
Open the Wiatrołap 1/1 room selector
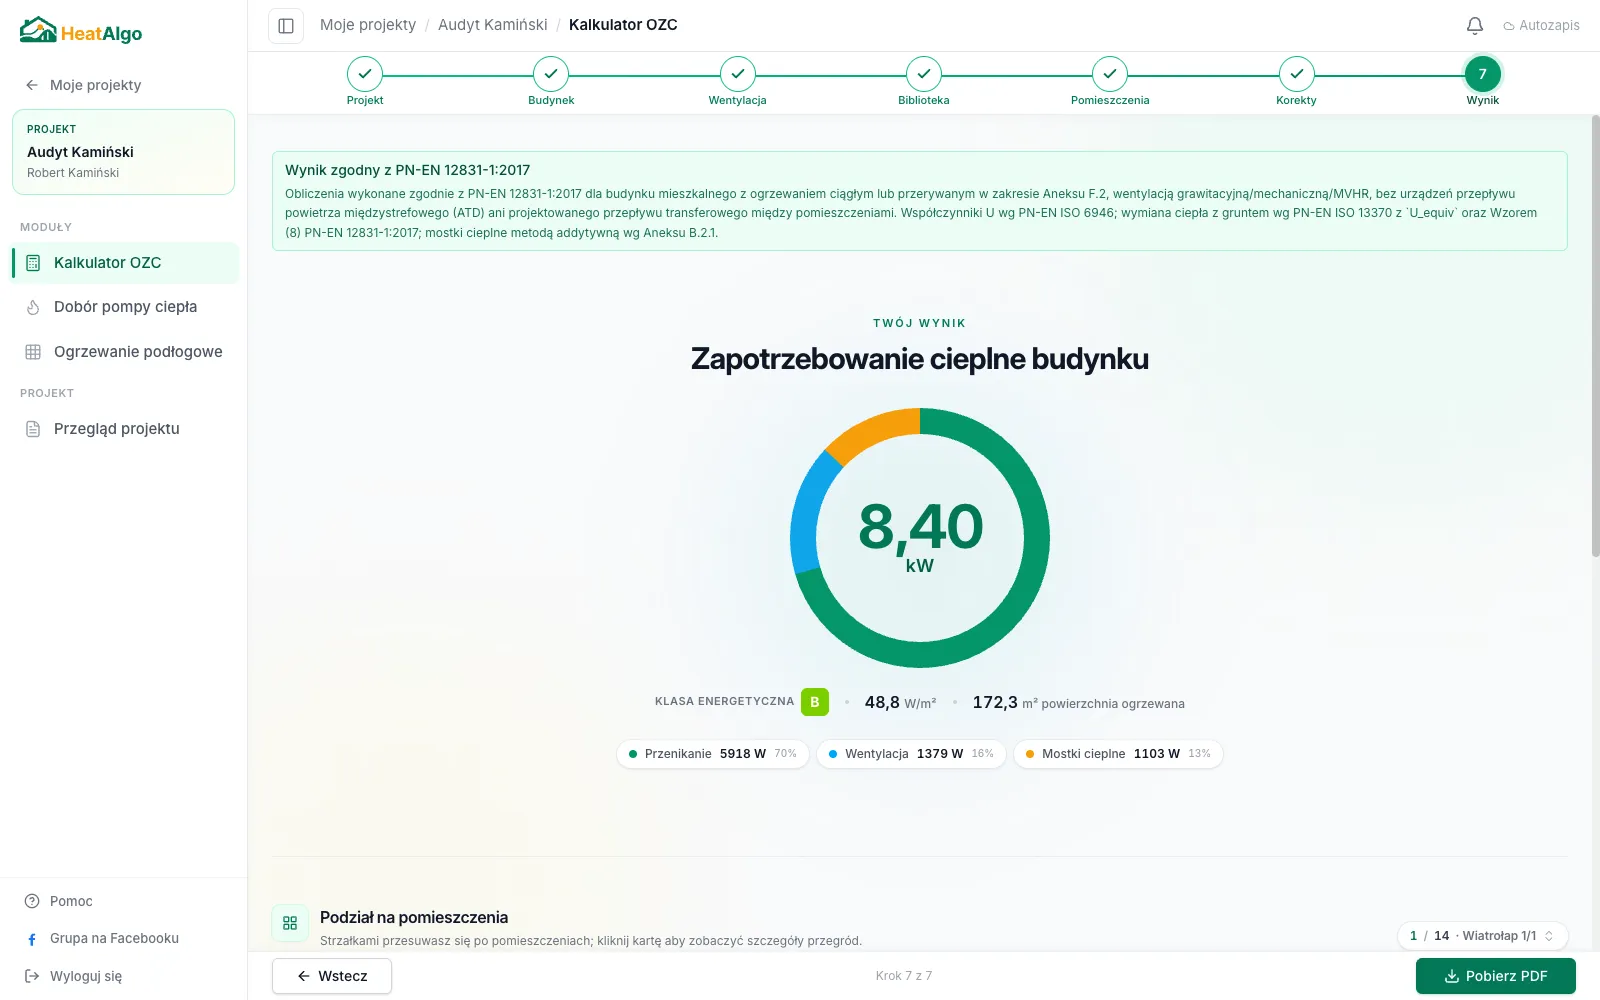point(1483,936)
